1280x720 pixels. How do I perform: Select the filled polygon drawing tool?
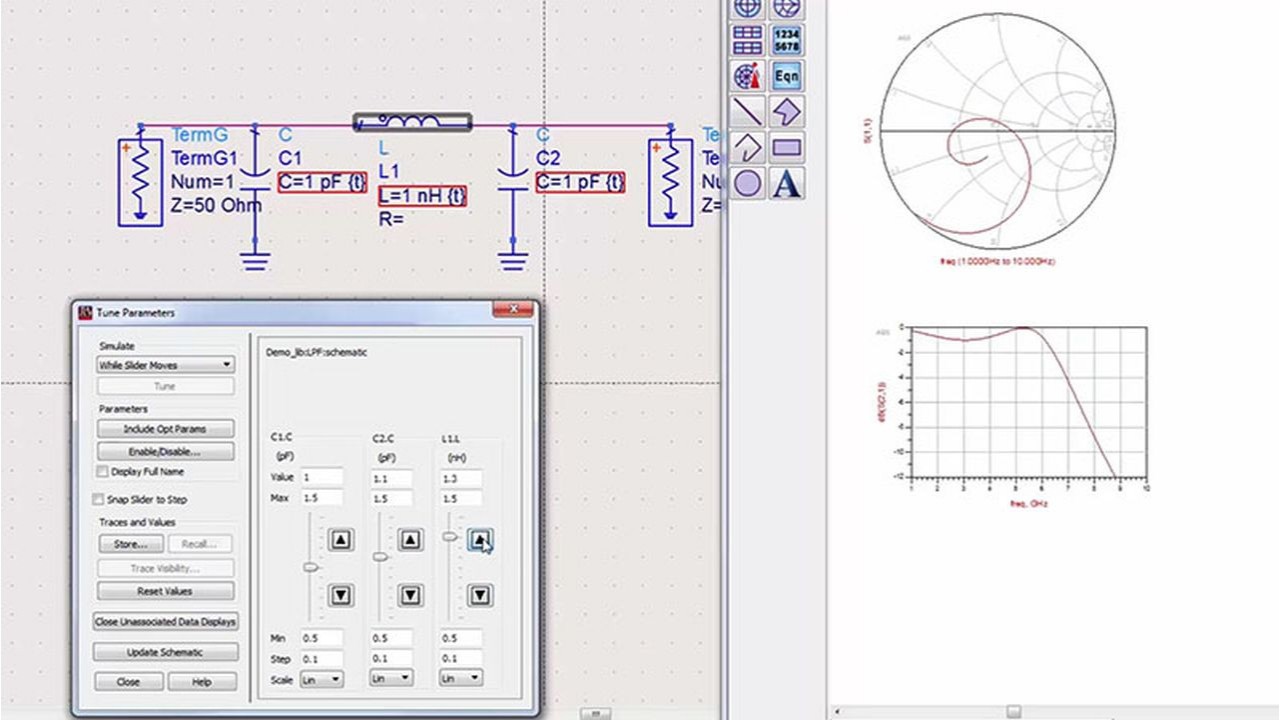pyautogui.click(x=787, y=111)
